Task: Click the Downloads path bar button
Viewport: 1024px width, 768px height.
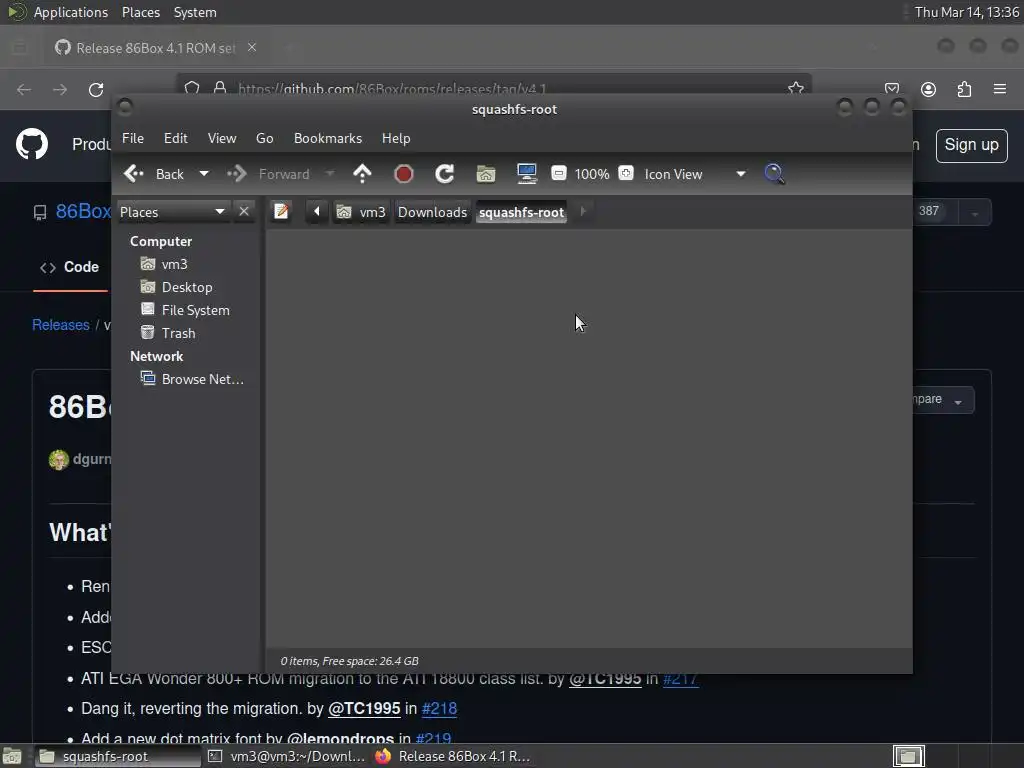Action: [432, 212]
